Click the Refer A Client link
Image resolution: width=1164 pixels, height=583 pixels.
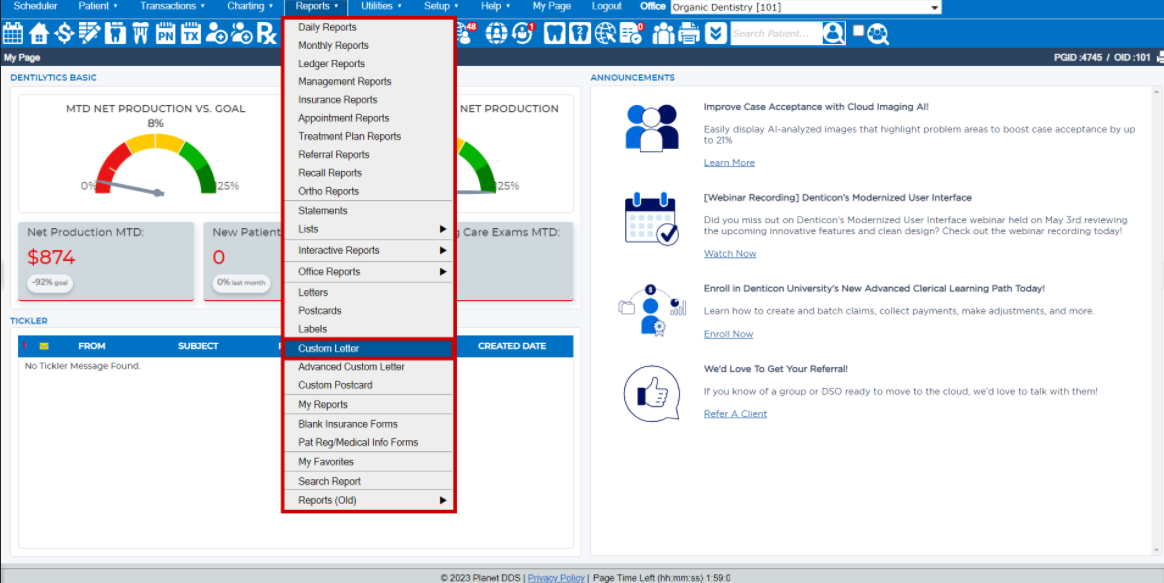click(735, 414)
